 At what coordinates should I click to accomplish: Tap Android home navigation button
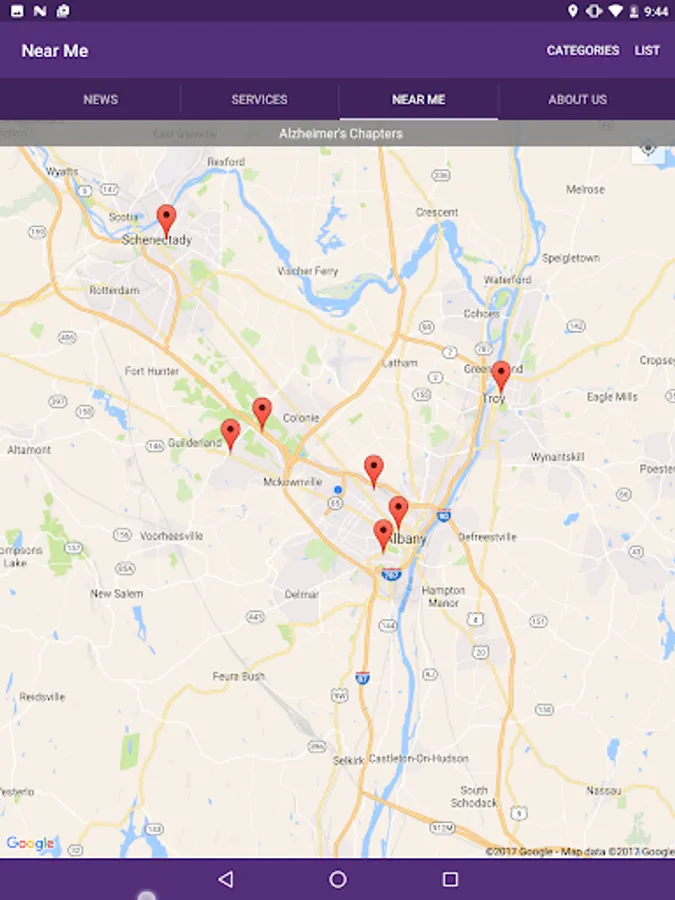click(338, 879)
